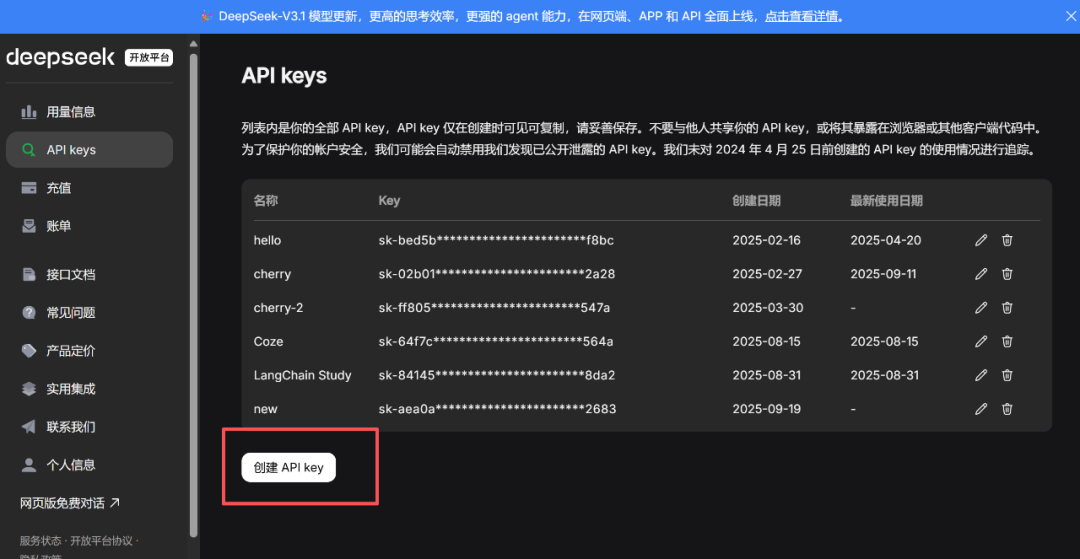Viewport: 1080px width, 559px height.
Task: Click the 创建 API key button
Action: [x=289, y=467]
